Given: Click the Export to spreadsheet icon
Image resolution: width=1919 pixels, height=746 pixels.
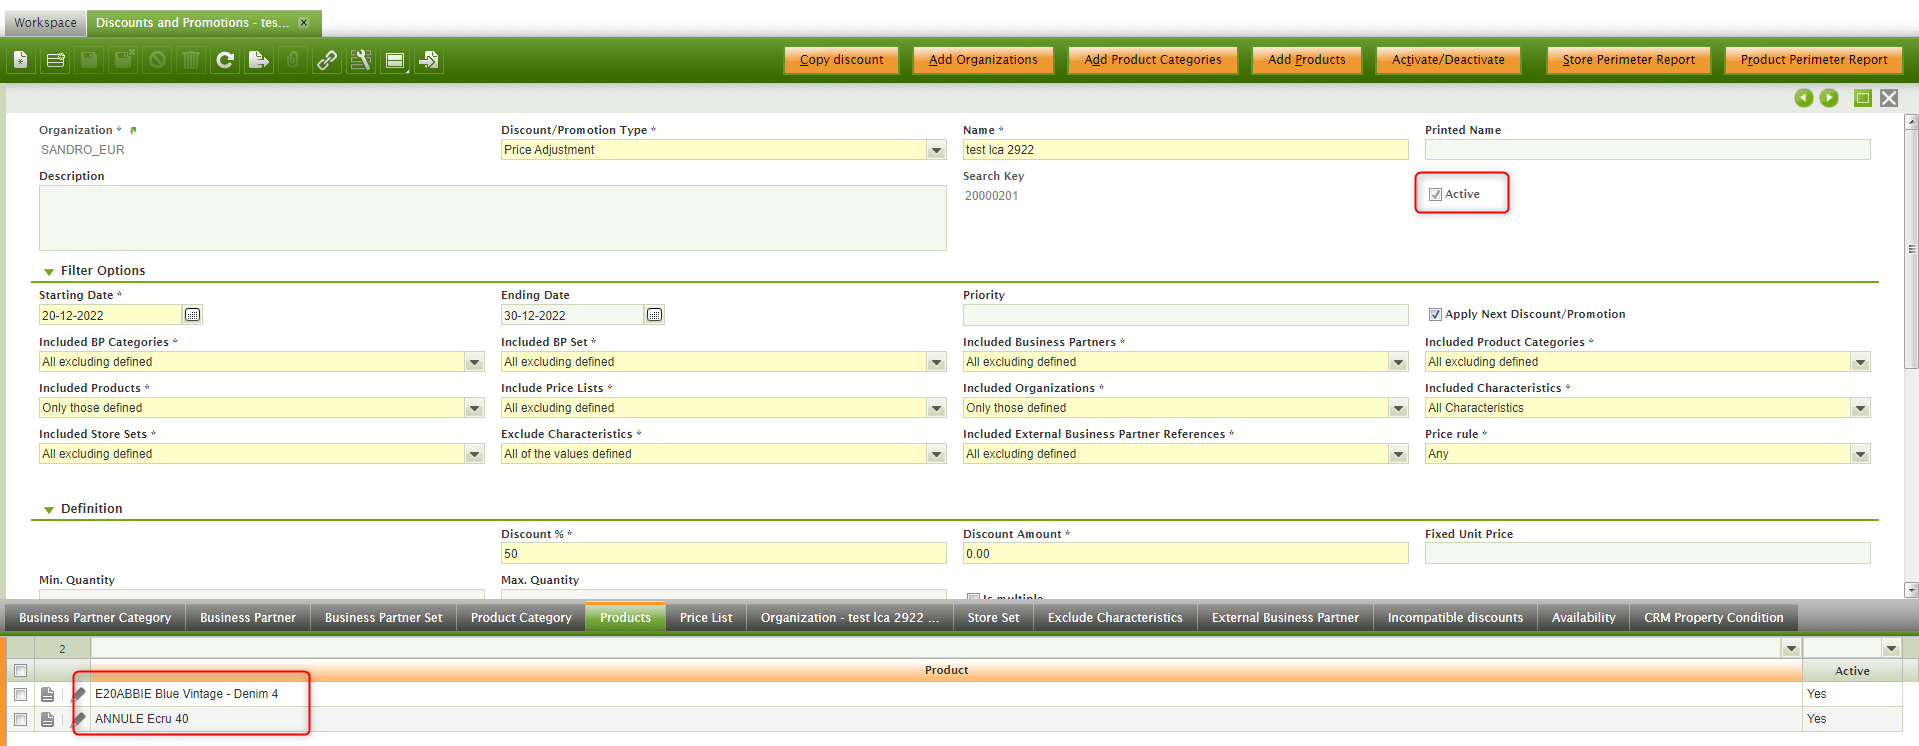Looking at the screenshot, I should [259, 60].
